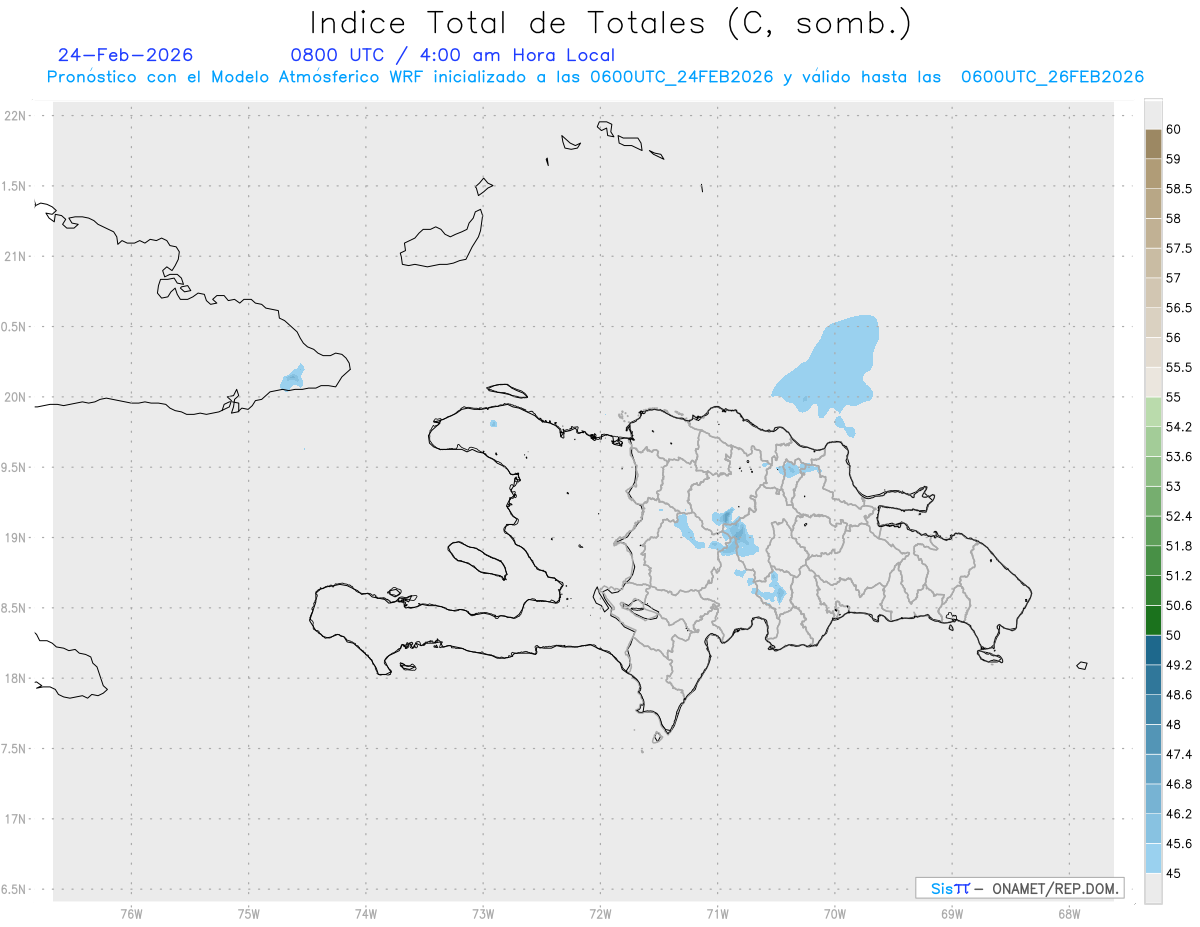Click the "52.4" colorbar value
Image resolution: width=1200 pixels, height=927 pixels.
tap(1179, 516)
